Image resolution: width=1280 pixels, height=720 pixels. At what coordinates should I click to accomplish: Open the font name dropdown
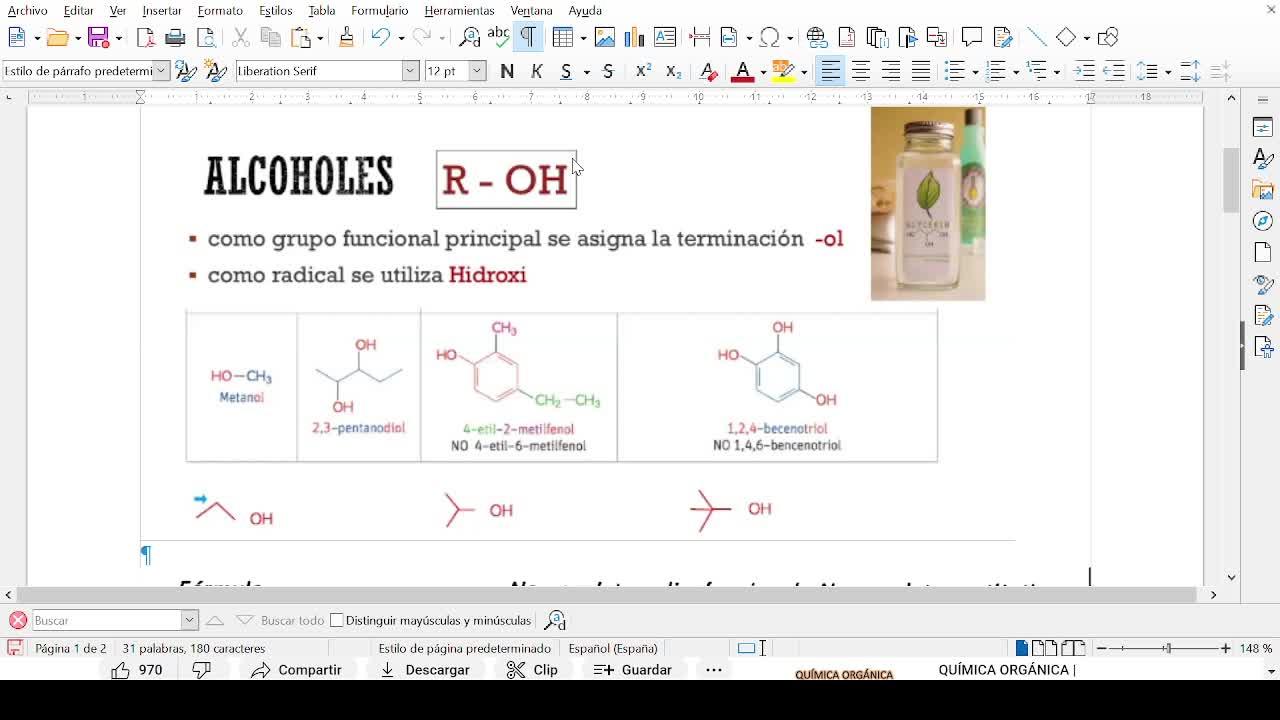(x=410, y=71)
